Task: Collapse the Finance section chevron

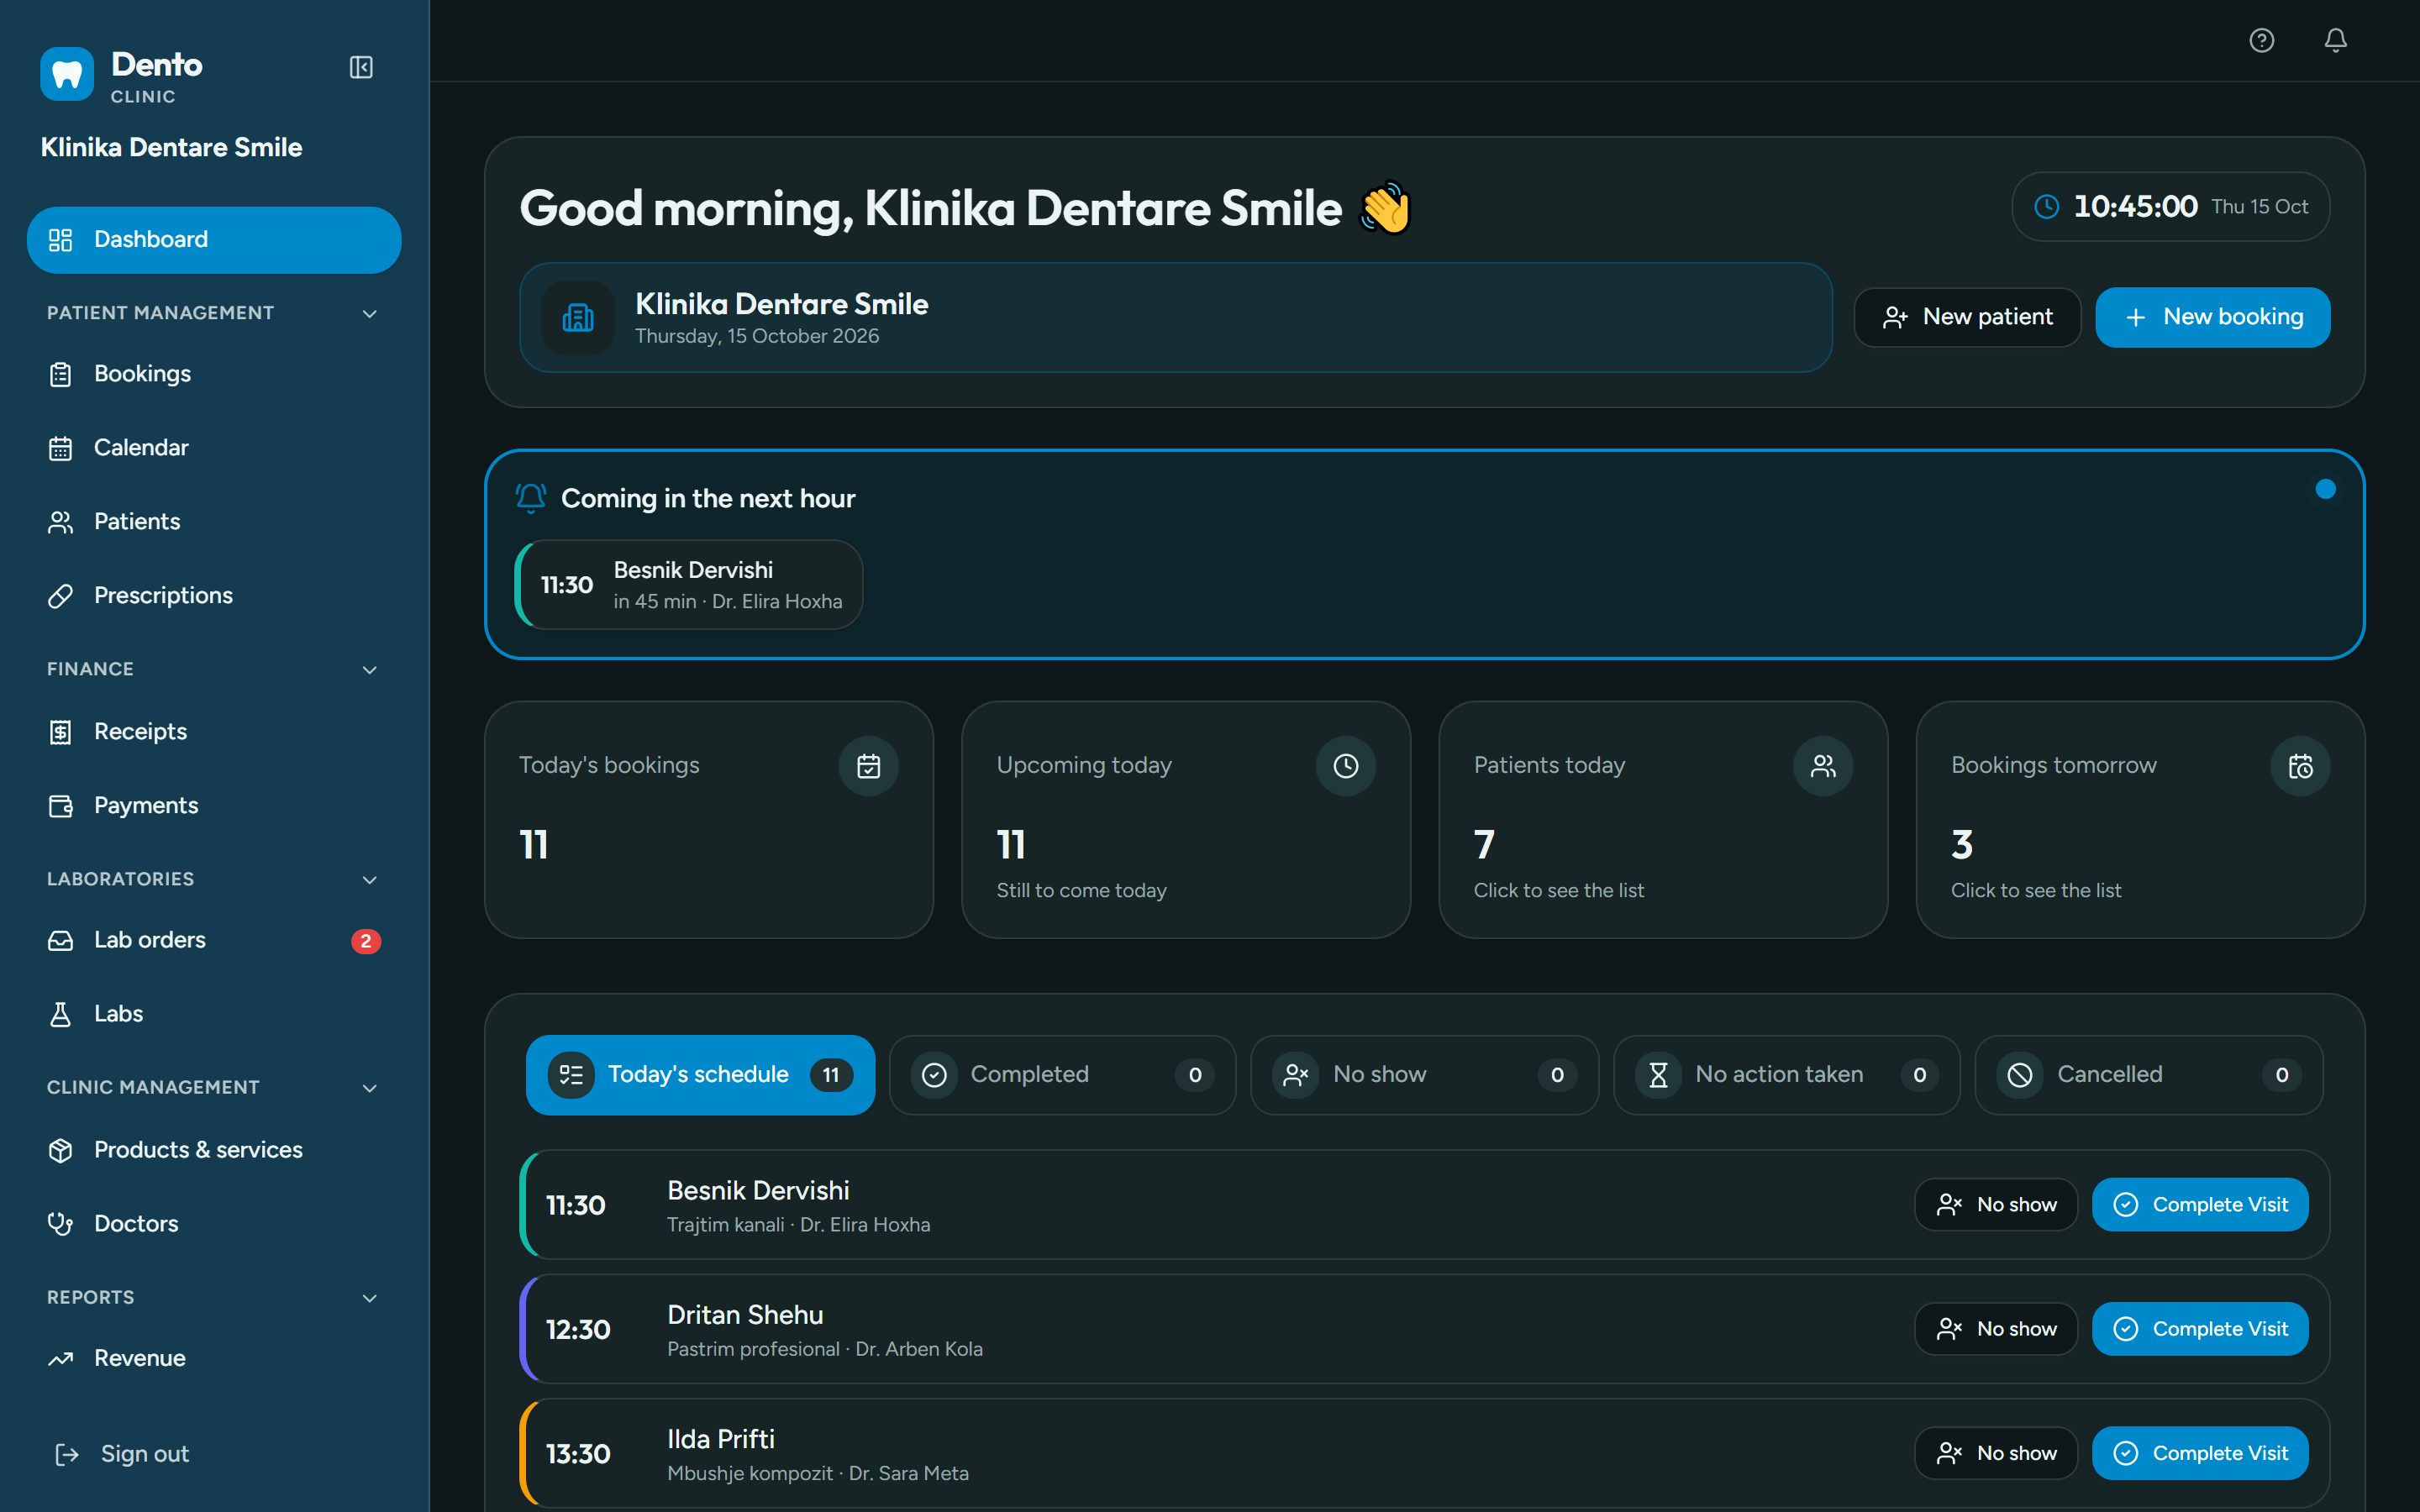Action: point(369,669)
